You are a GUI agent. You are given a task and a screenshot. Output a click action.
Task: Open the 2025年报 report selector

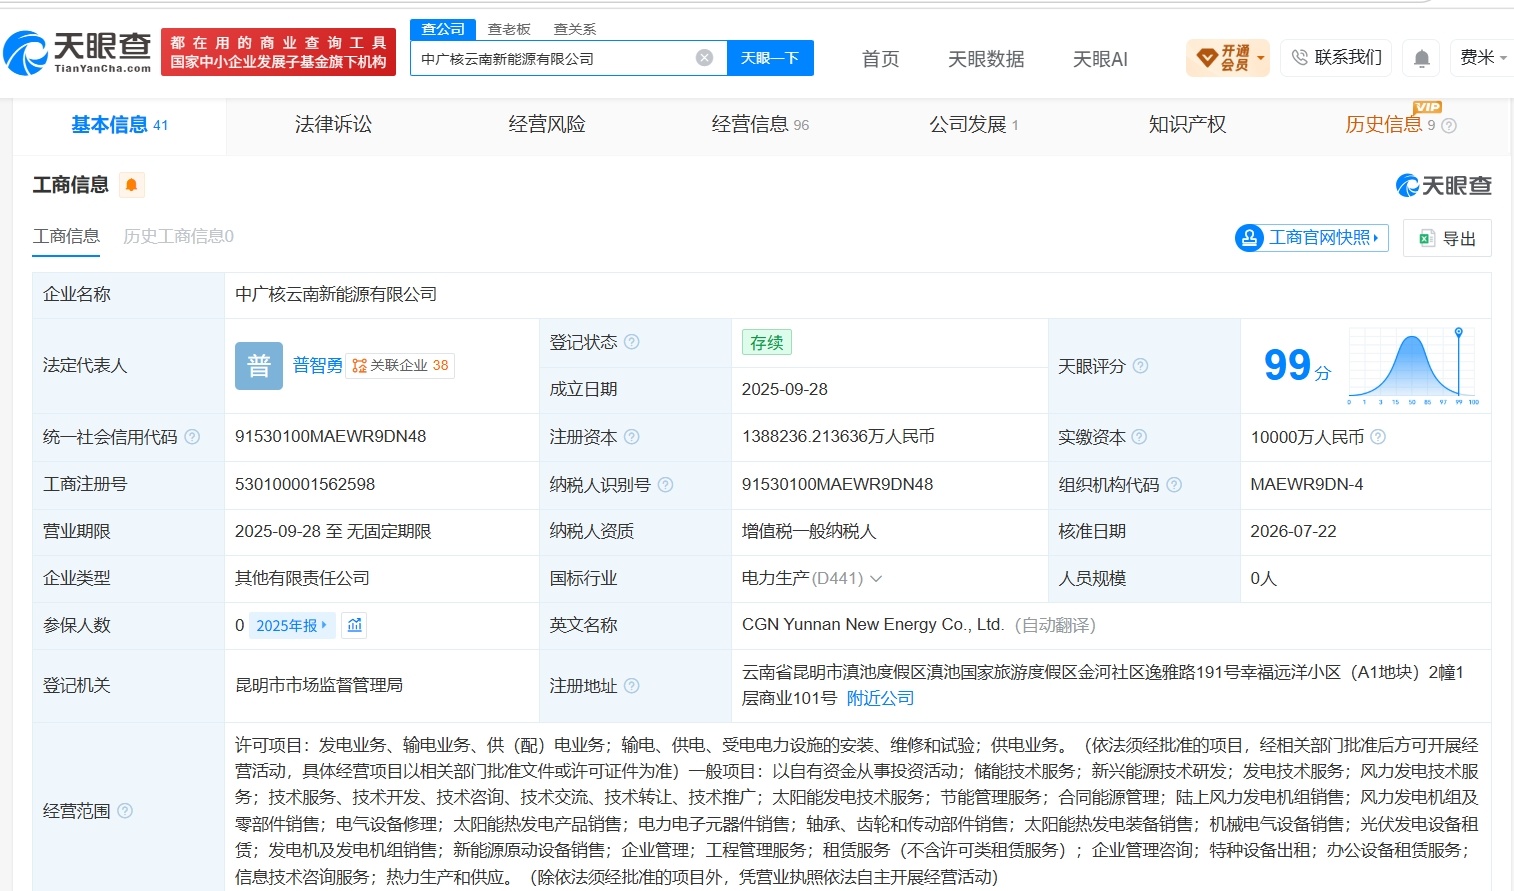[x=292, y=625]
